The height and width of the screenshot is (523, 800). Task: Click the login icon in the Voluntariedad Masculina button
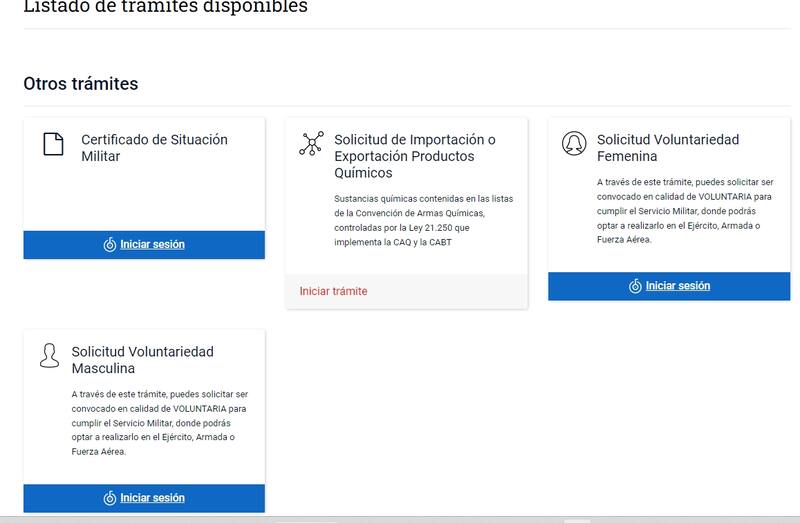(x=110, y=498)
